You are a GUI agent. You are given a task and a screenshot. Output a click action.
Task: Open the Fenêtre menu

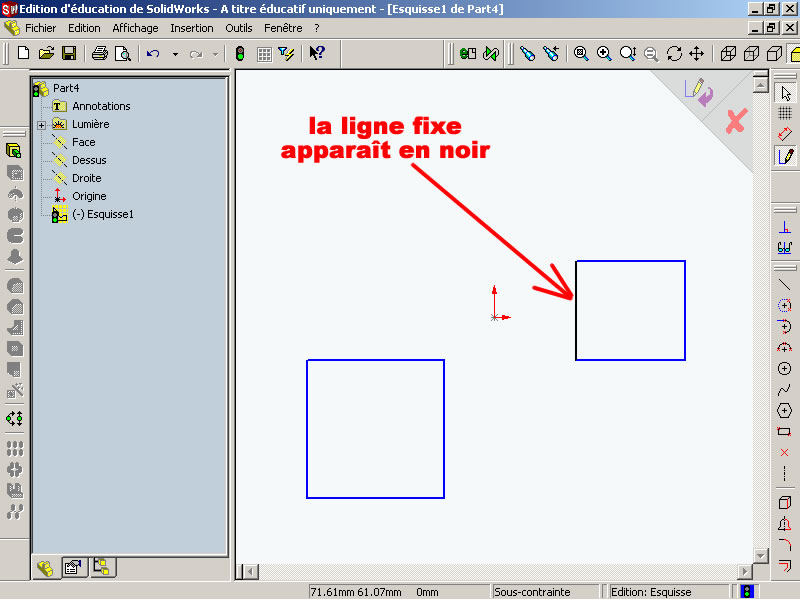283,28
